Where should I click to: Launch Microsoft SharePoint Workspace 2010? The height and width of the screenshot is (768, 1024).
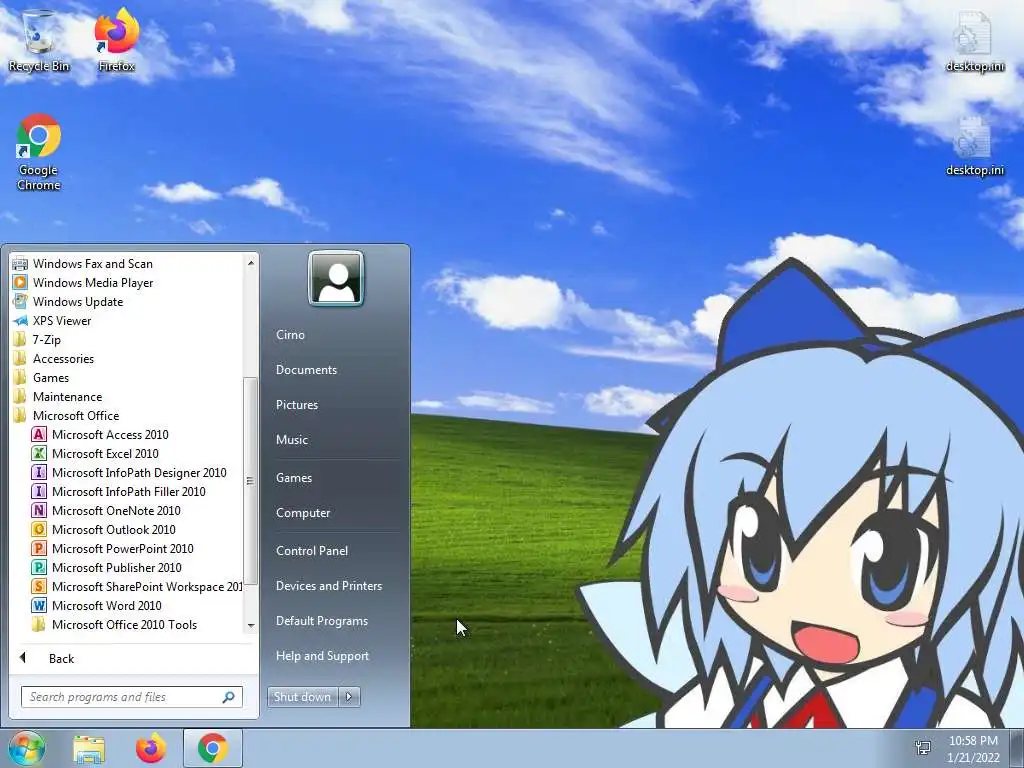click(136, 586)
